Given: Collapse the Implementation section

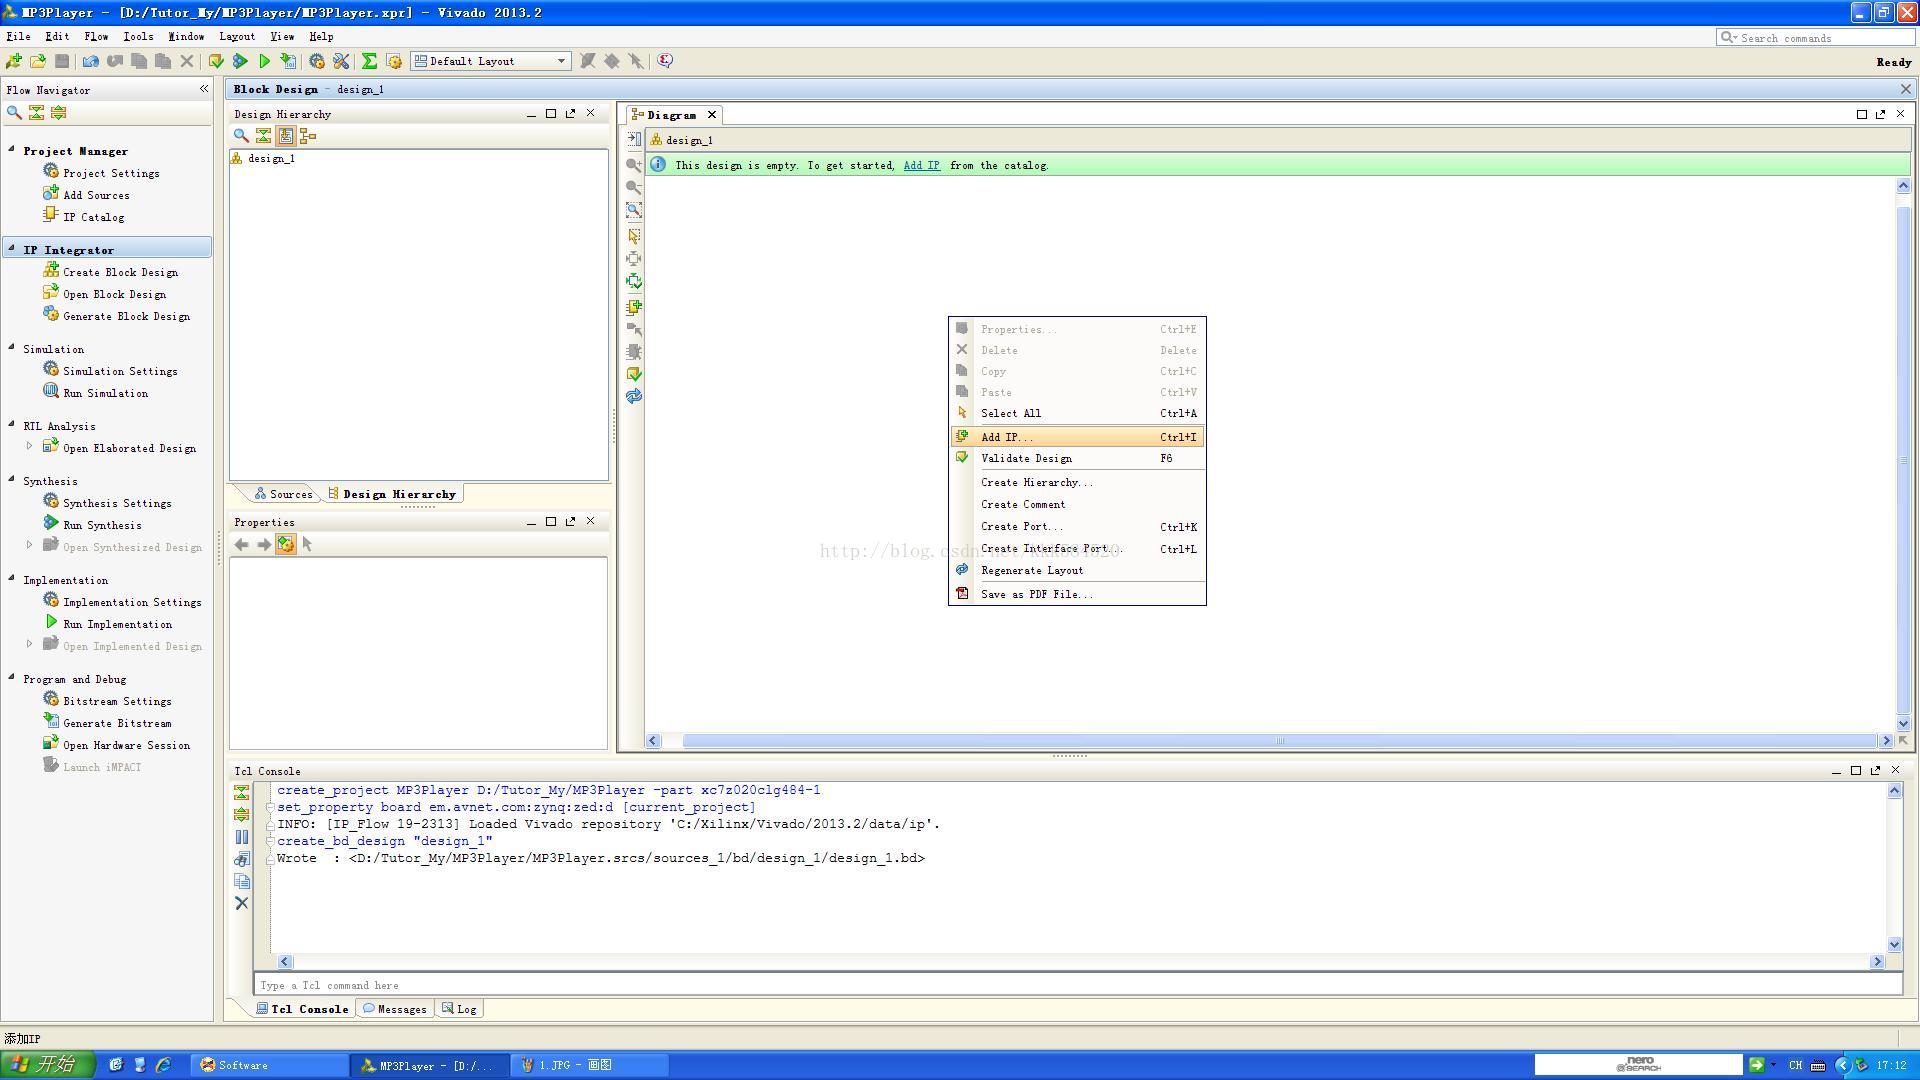Looking at the screenshot, I should click(12, 578).
